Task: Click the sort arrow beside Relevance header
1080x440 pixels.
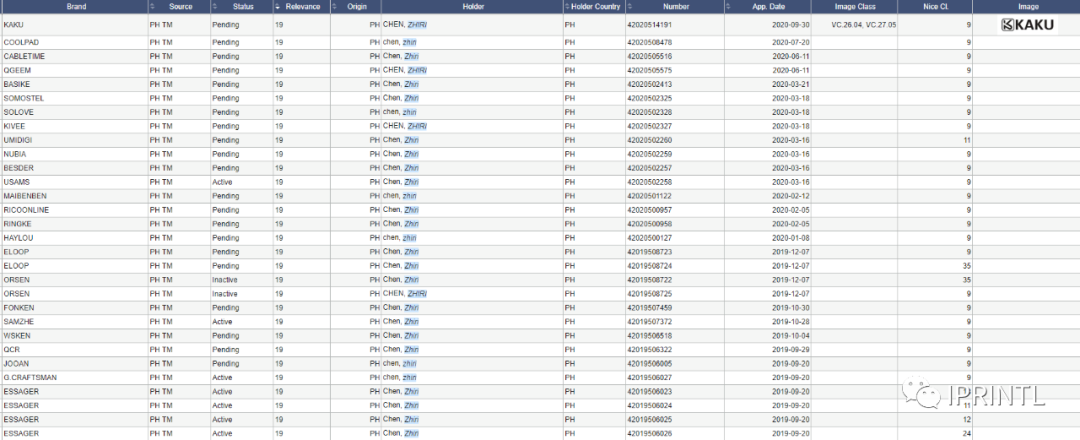Action: point(278,6)
